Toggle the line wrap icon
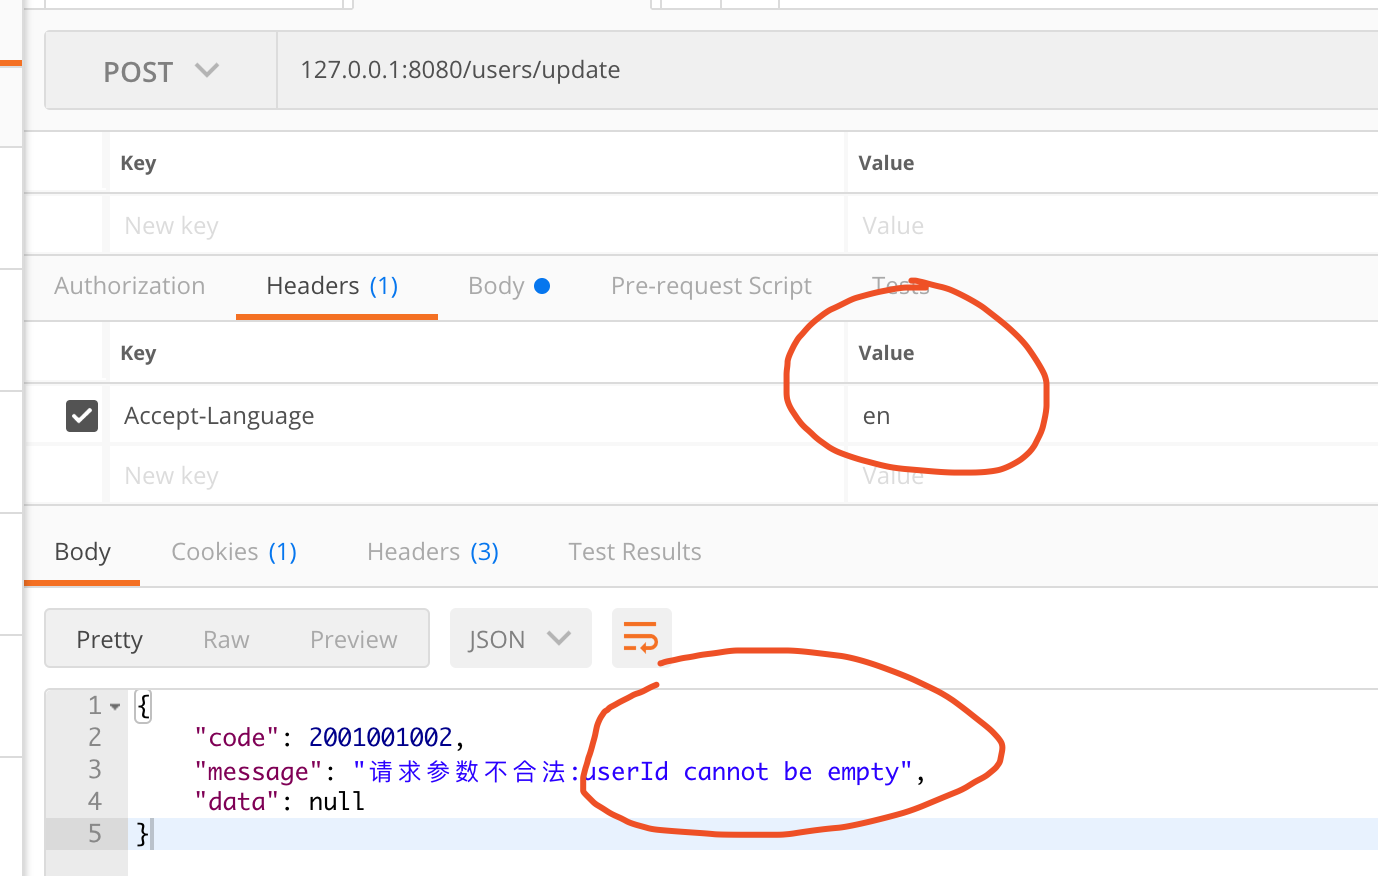This screenshot has height=876, width=1378. (x=641, y=637)
